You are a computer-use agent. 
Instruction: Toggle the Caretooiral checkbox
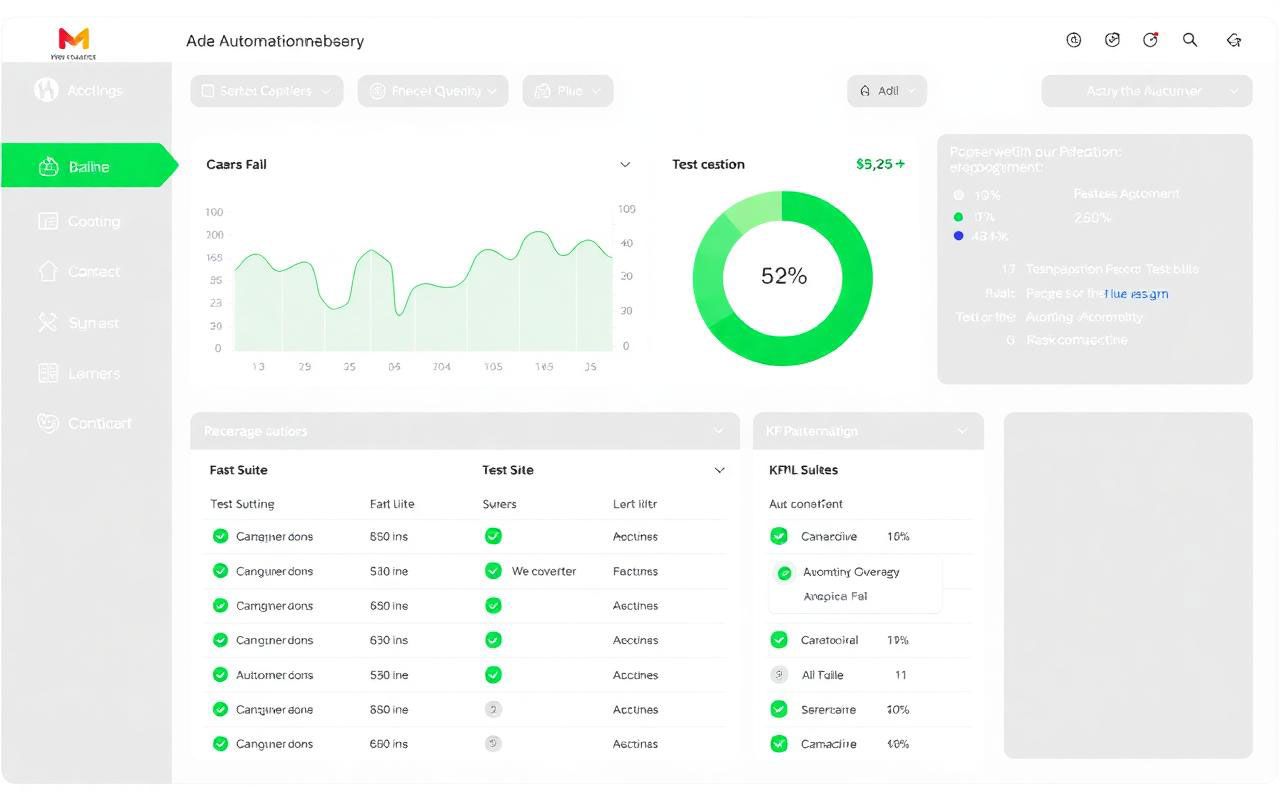coord(779,640)
